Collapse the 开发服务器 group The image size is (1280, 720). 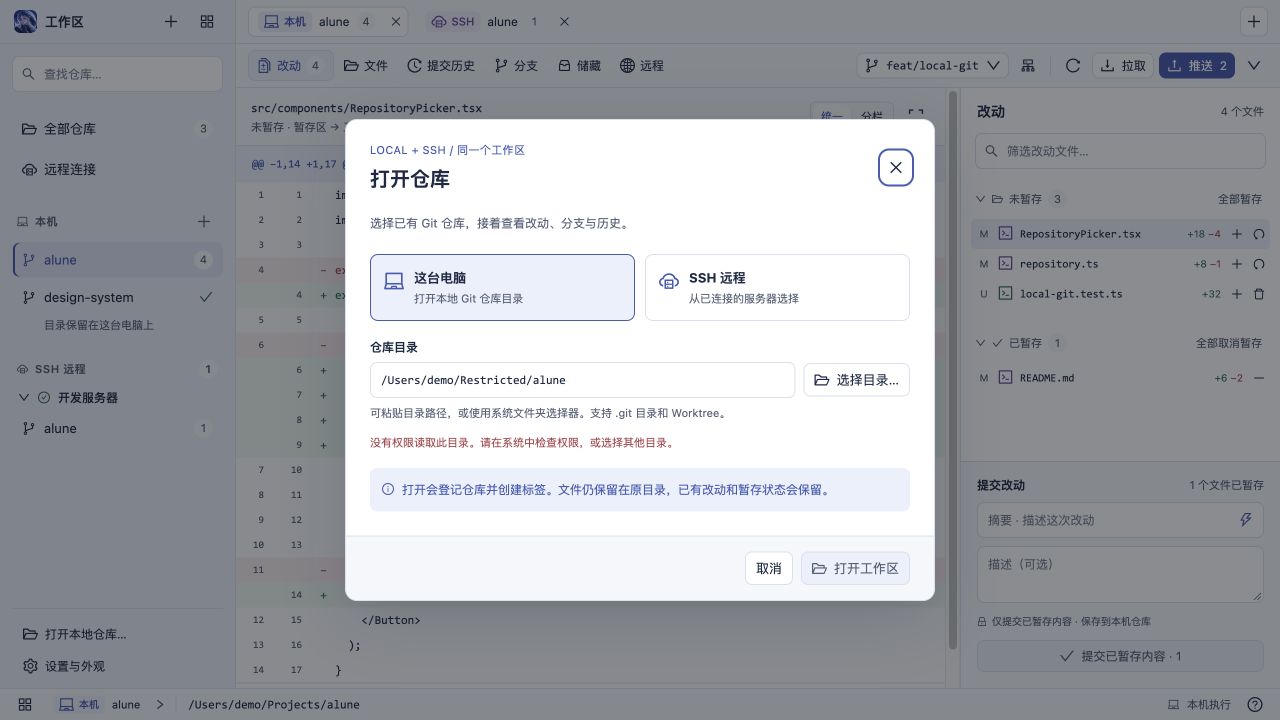(25, 397)
